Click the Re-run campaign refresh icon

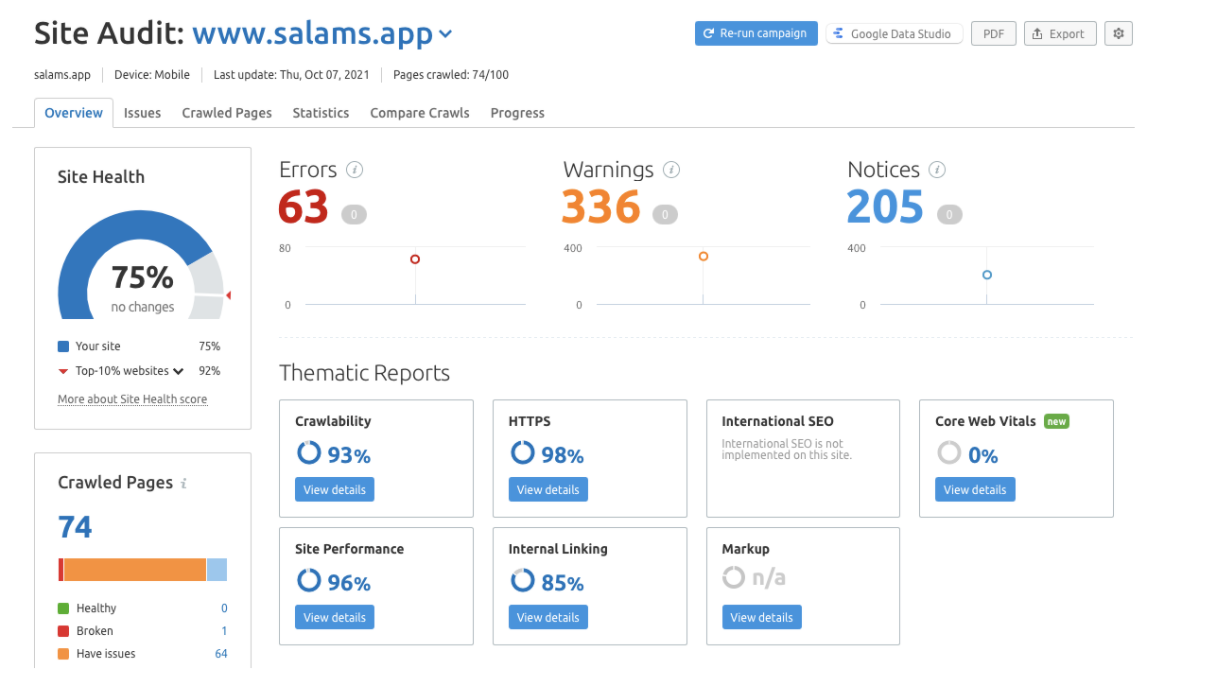710,33
